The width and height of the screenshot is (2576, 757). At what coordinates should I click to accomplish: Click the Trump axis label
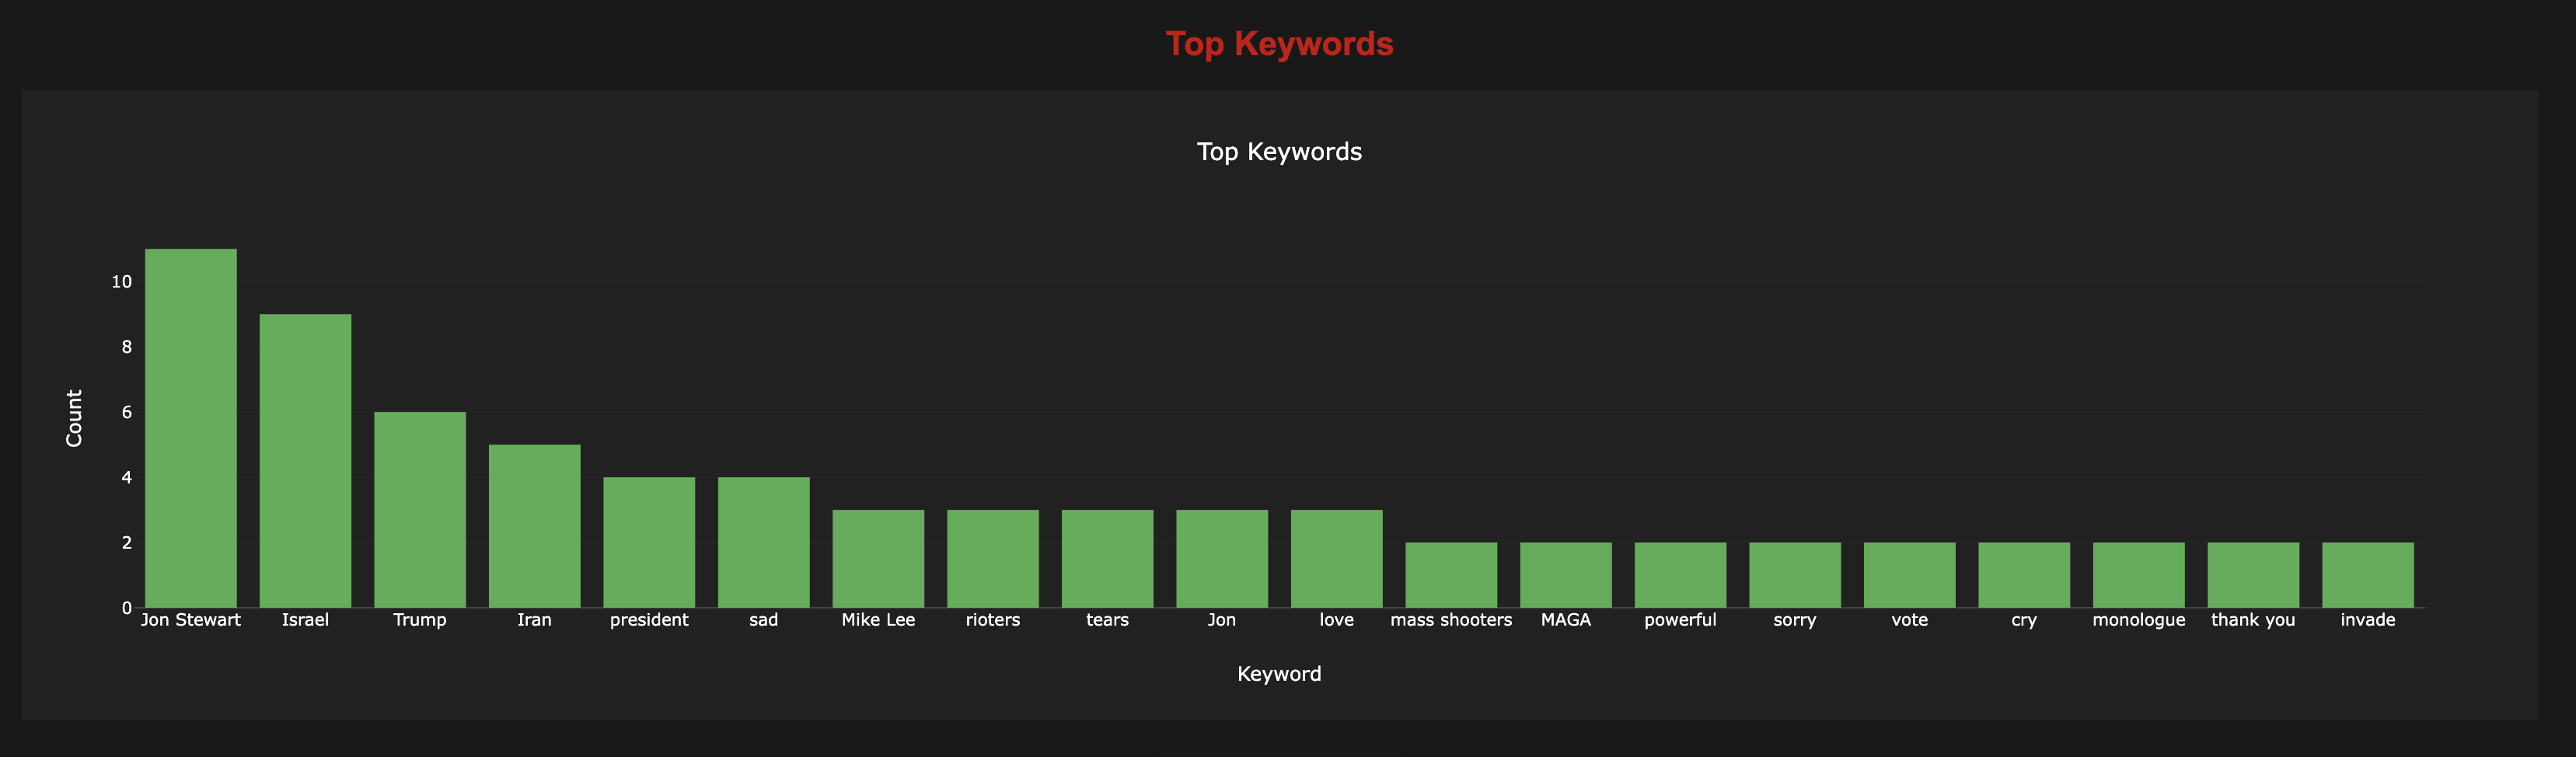coord(420,620)
